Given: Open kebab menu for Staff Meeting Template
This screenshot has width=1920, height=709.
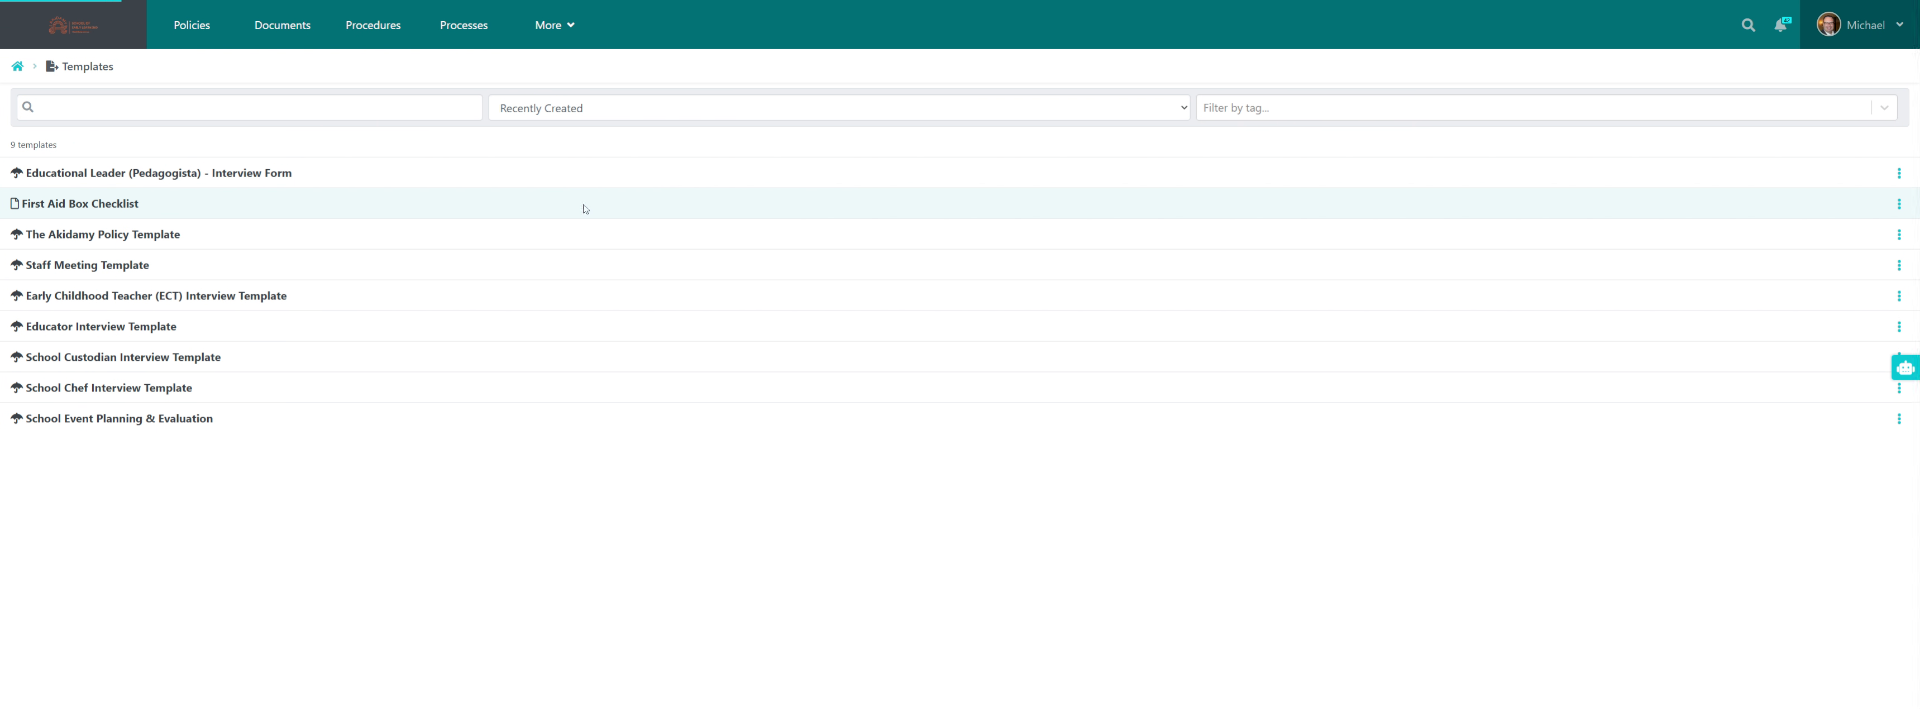Looking at the screenshot, I should (x=1898, y=266).
